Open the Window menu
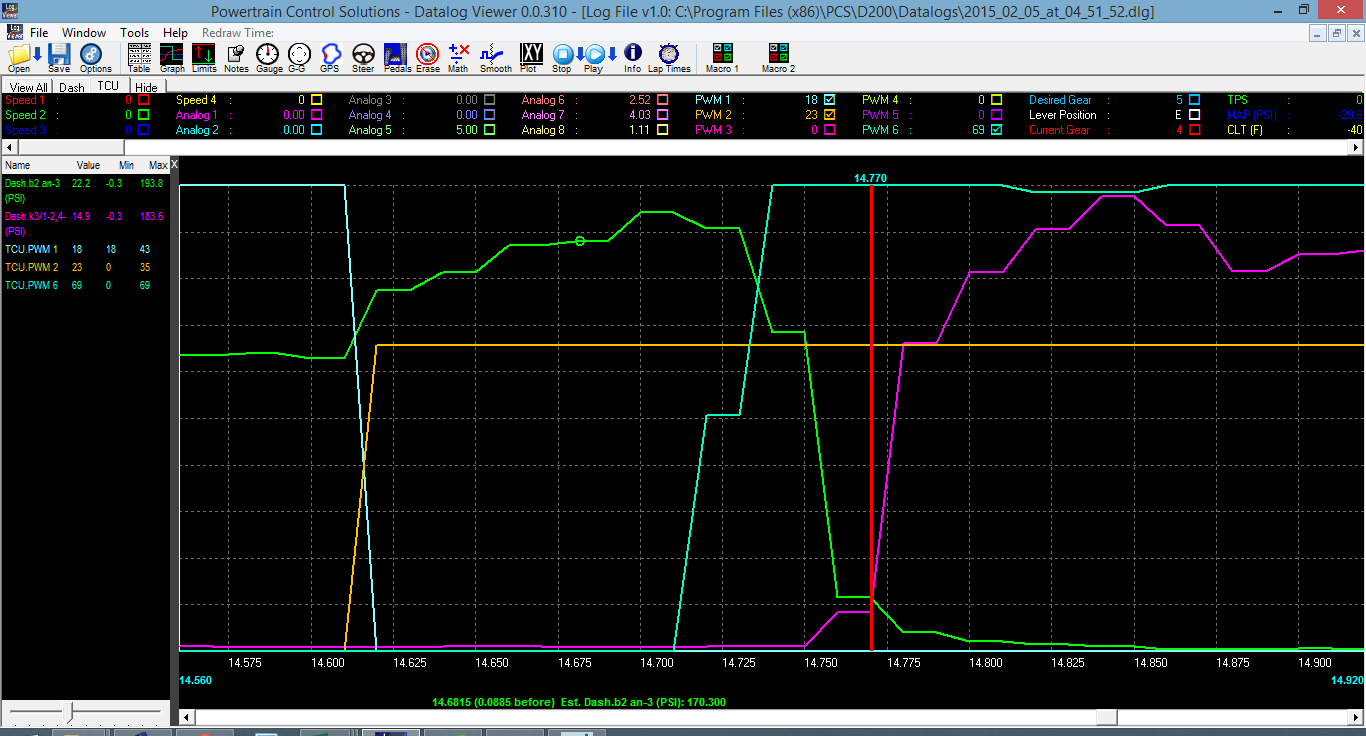The width and height of the screenshot is (1366, 736). click(84, 33)
